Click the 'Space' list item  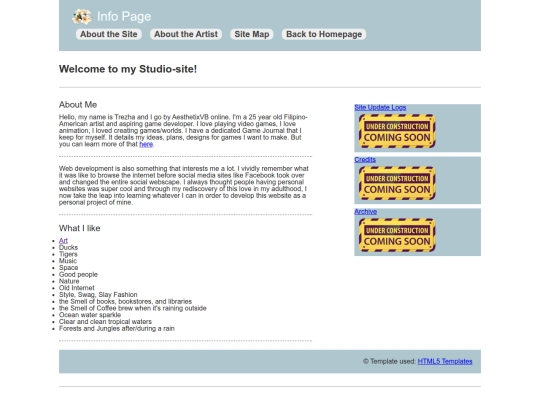click(x=69, y=268)
